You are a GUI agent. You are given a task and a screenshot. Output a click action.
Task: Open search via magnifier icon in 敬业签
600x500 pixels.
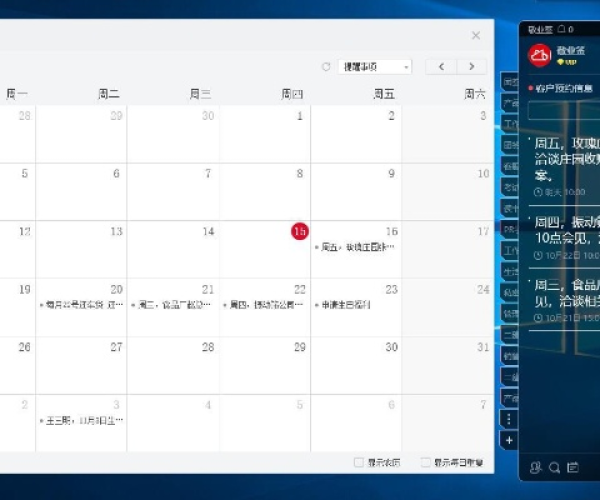point(554,467)
